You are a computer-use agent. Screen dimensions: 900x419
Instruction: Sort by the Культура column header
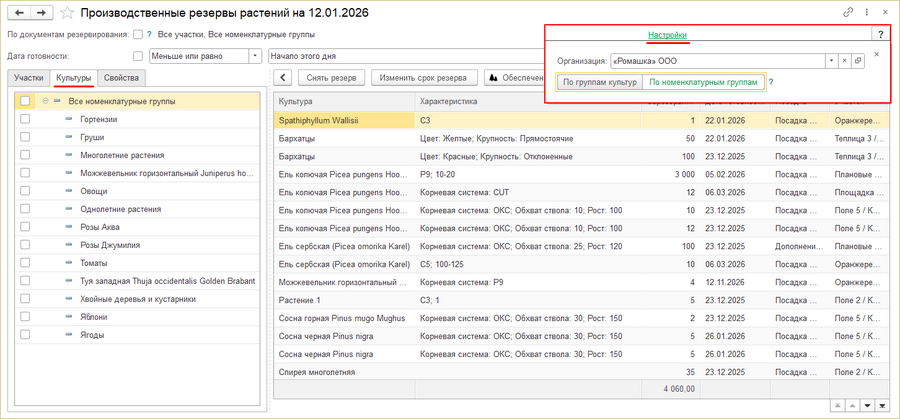tap(344, 101)
